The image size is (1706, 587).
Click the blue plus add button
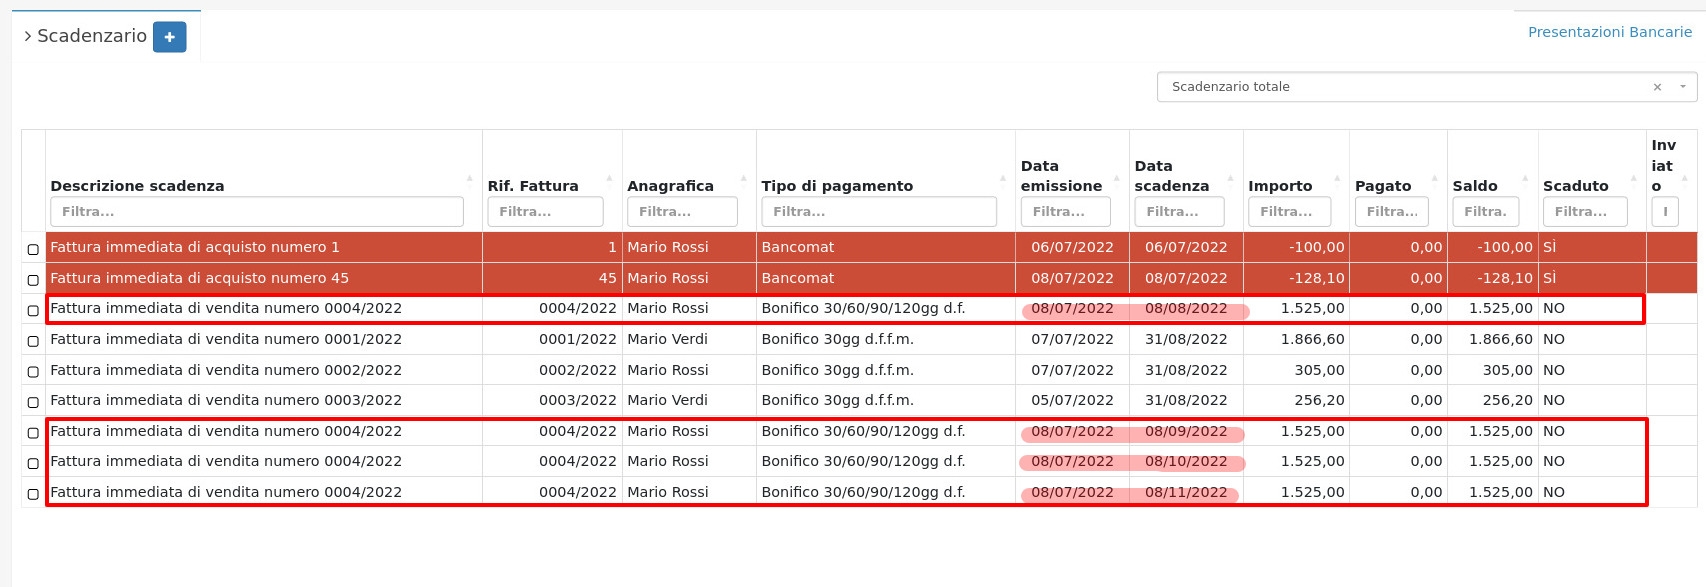coord(169,37)
